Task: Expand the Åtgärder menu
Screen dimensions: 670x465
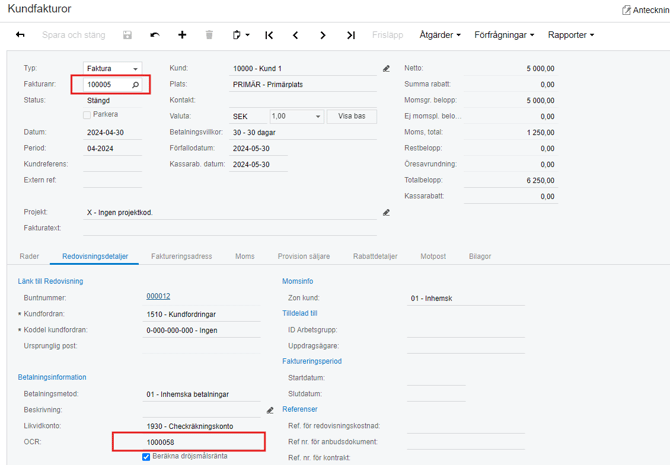Action: click(440, 35)
